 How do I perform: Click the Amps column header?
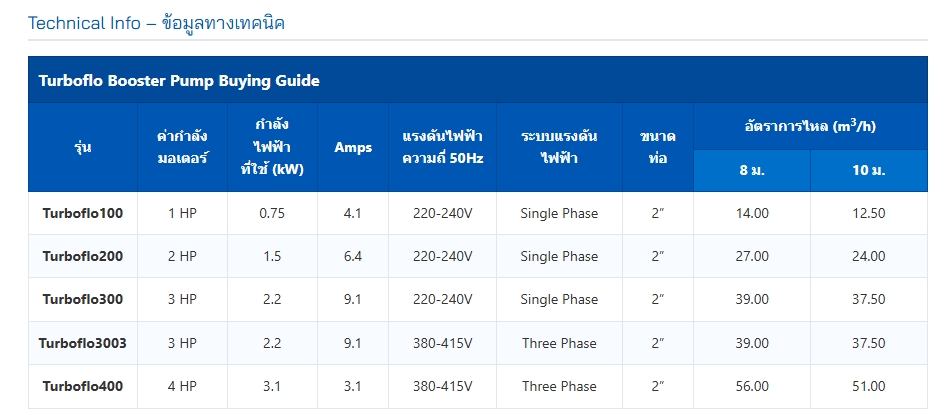[x=353, y=147]
